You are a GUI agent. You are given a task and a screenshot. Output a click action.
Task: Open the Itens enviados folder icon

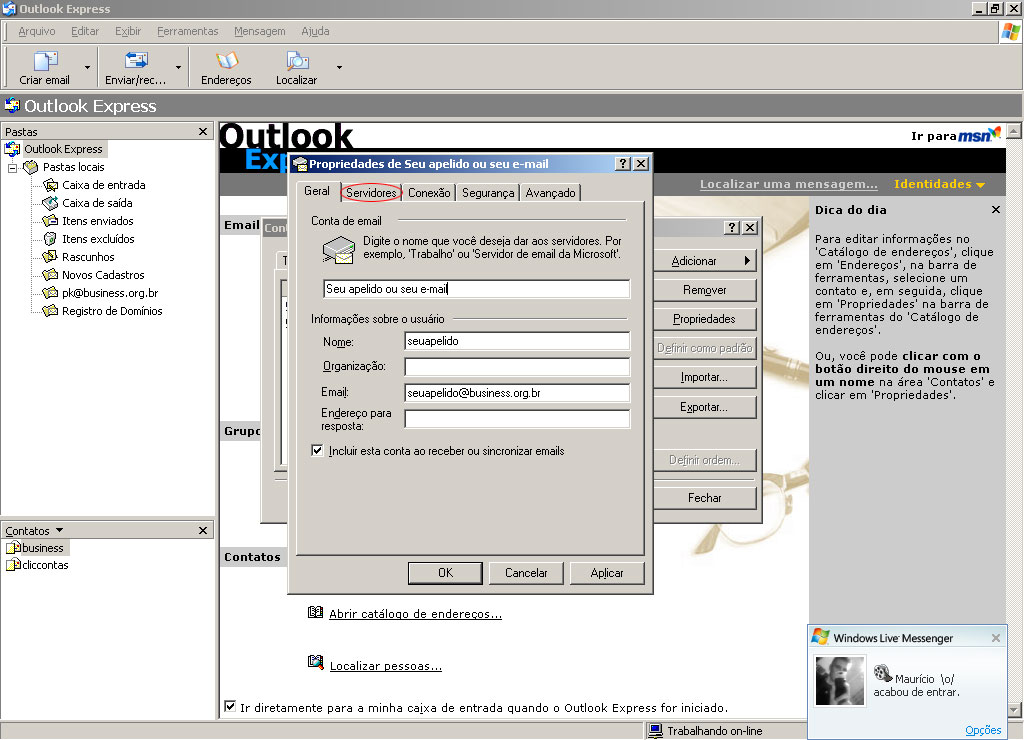click(50, 221)
